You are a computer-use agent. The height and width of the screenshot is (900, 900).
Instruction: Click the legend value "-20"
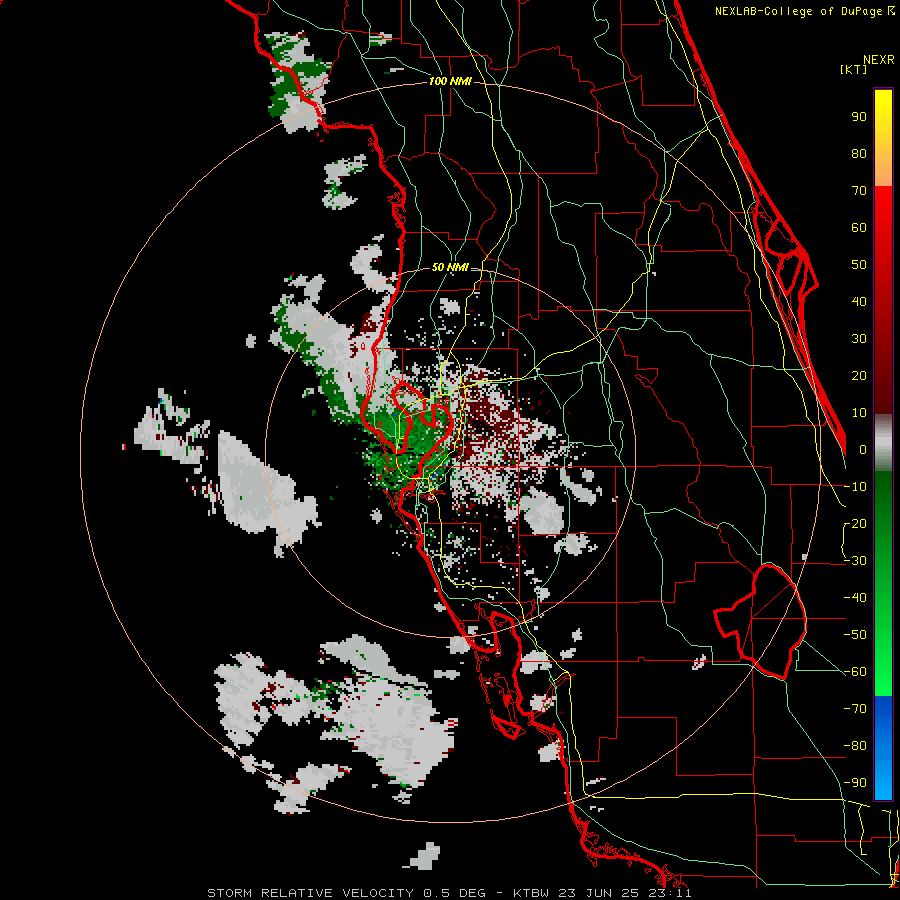pyautogui.click(x=855, y=524)
